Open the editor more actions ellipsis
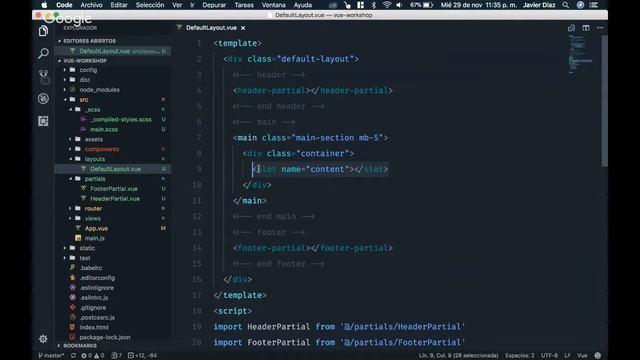This screenshot has height=360, width=640. (600, 28)
